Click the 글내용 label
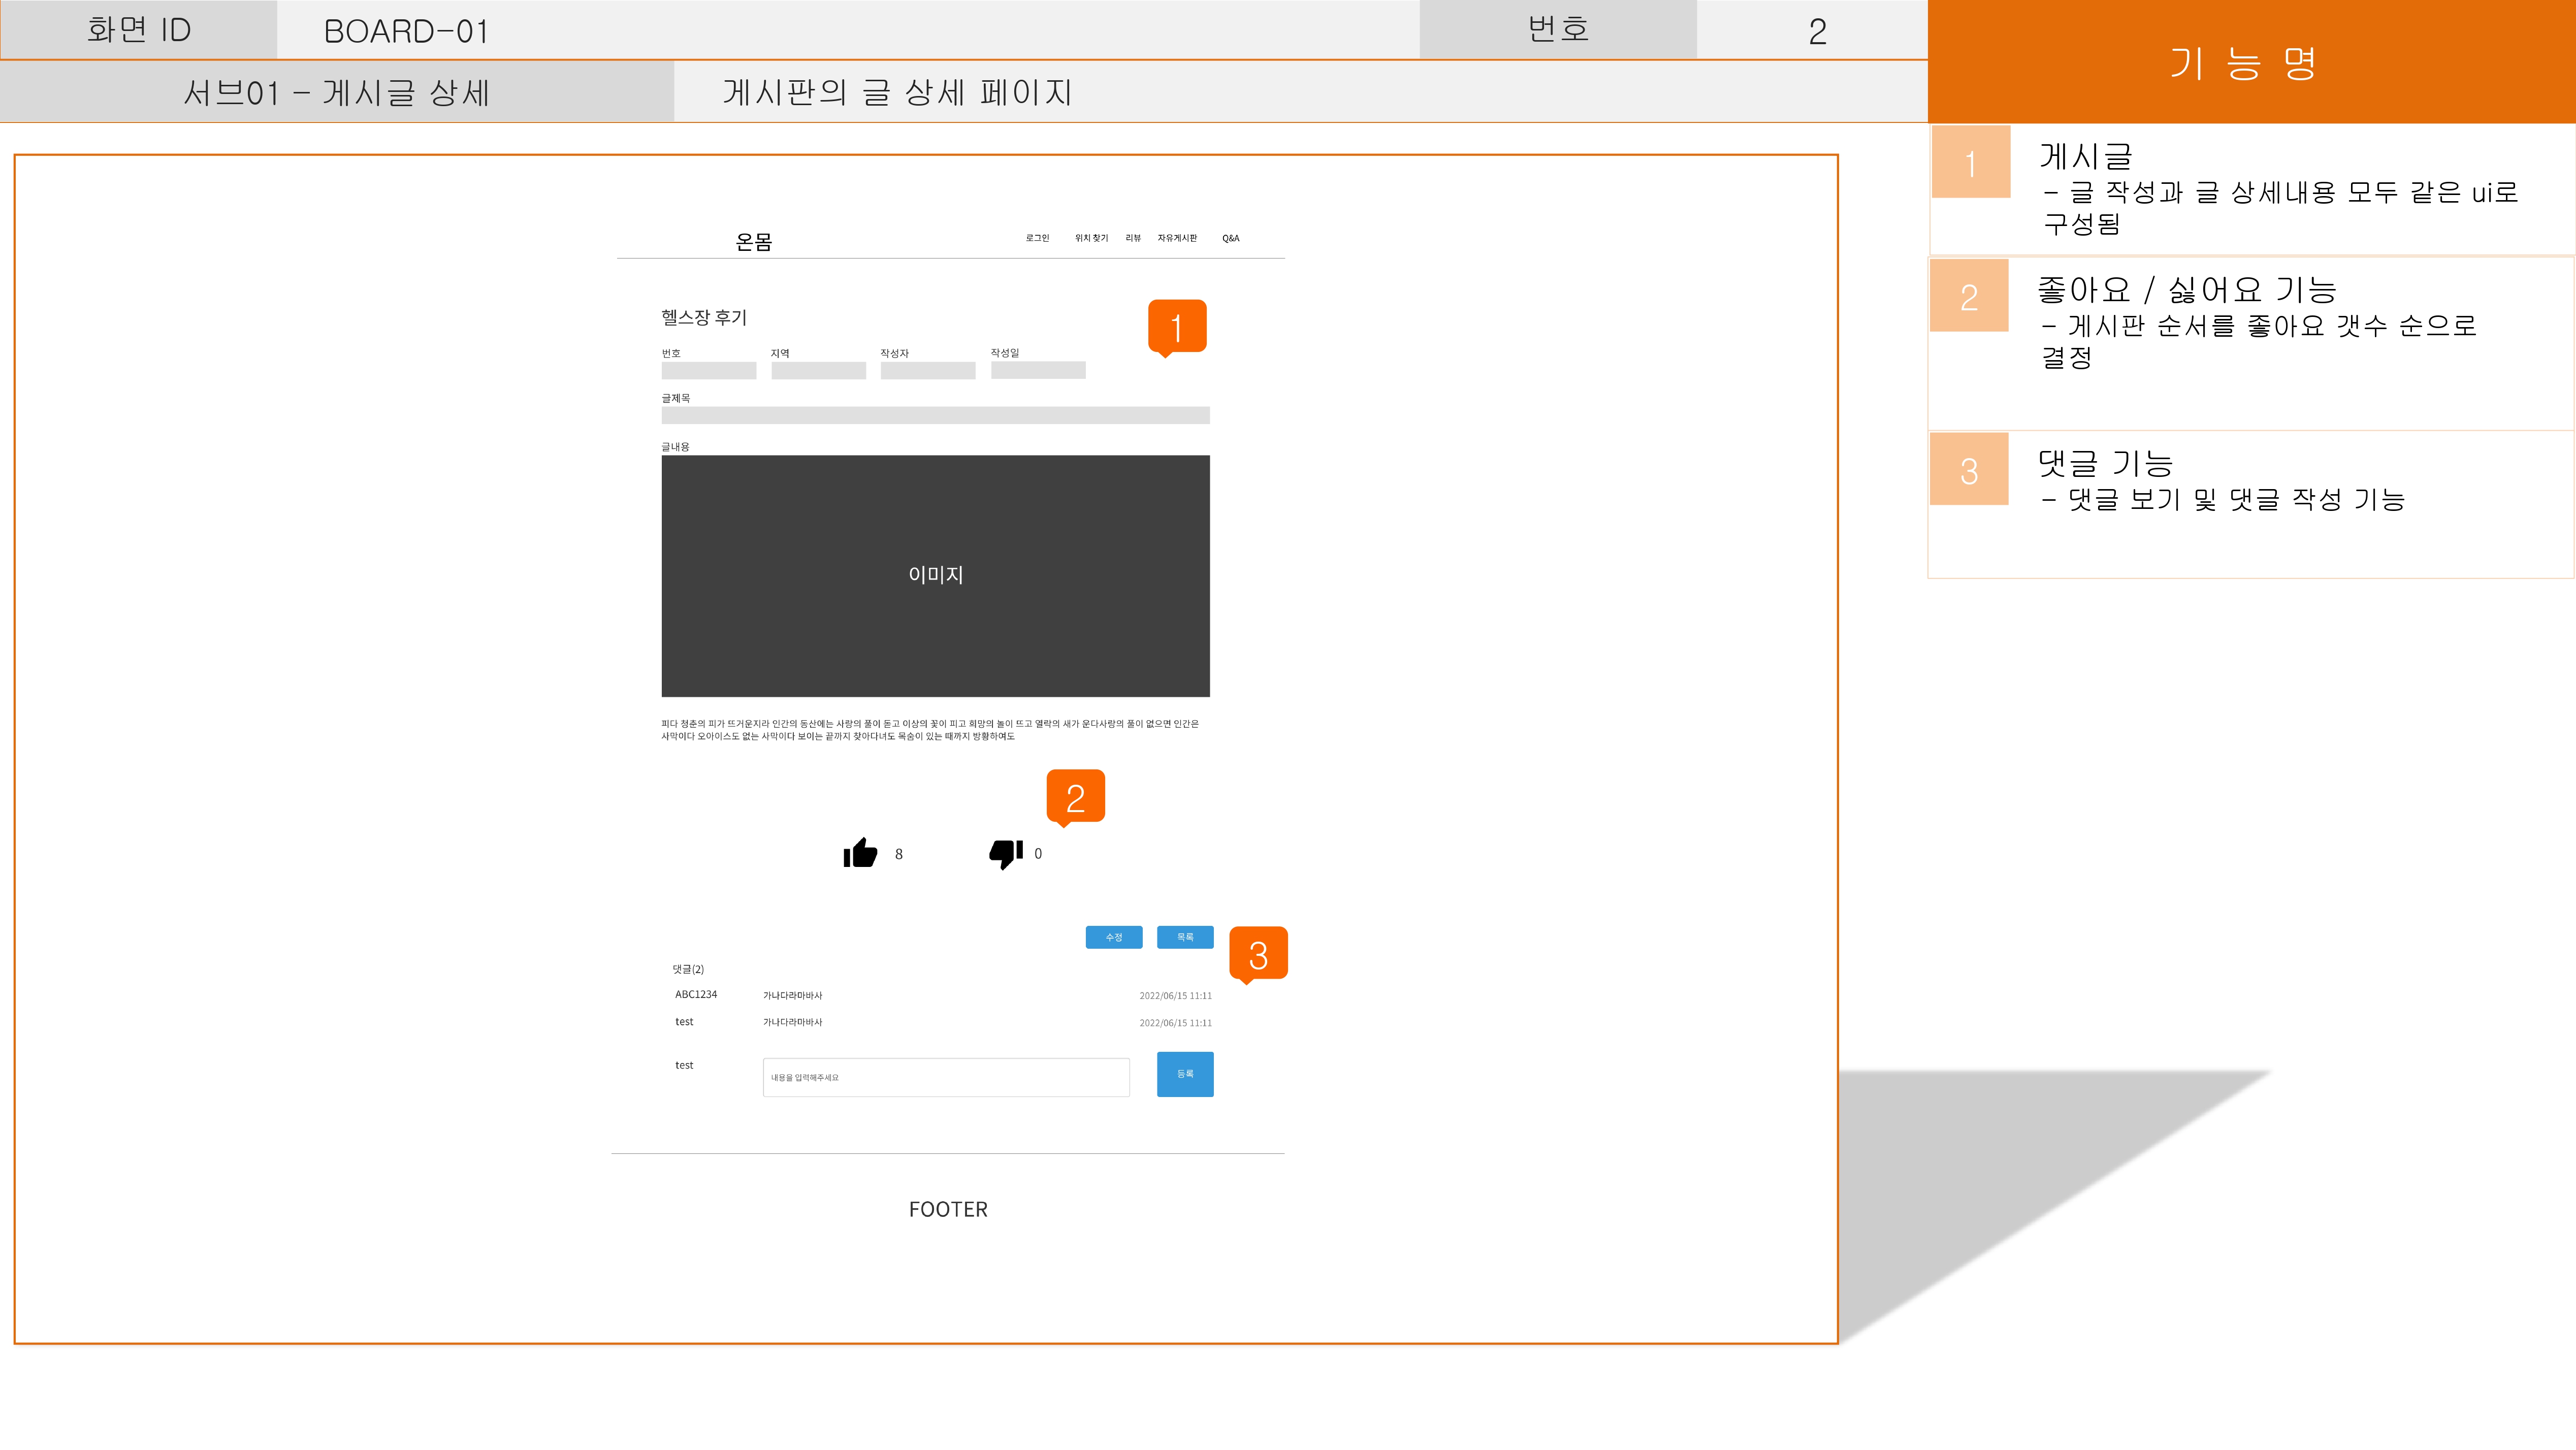2576x1450 pixels. [x=675, y=447]
